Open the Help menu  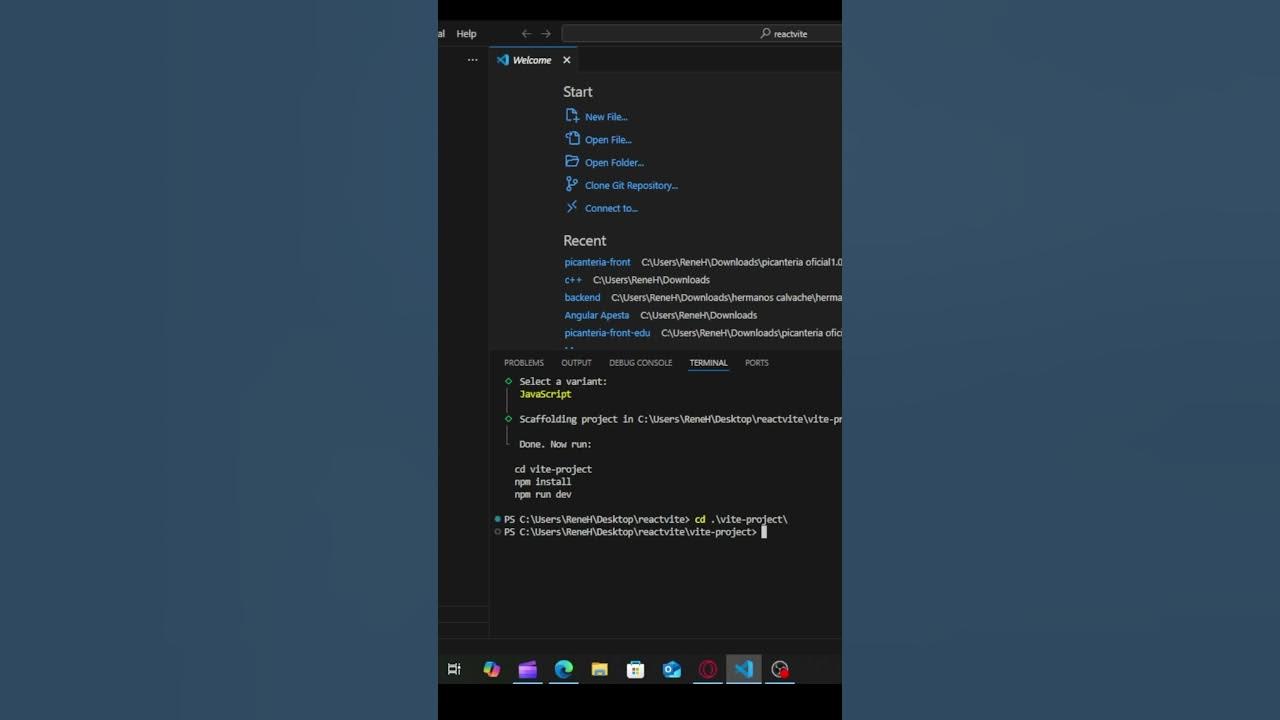click(466, 34)
